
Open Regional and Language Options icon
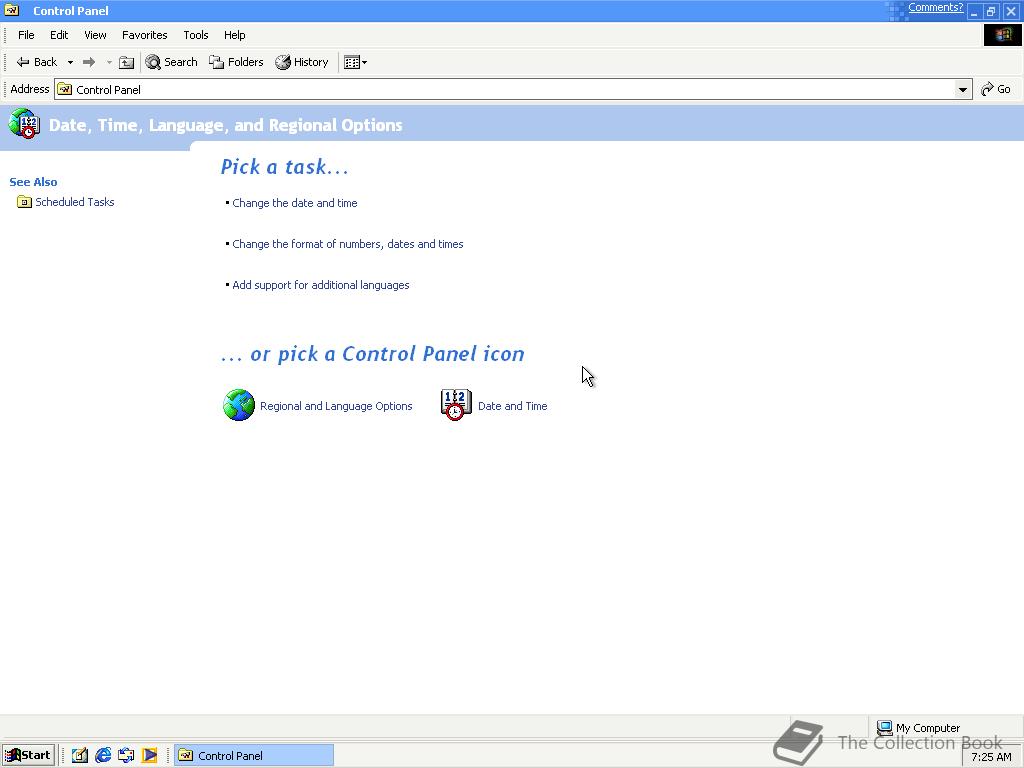(x=238, y=404)
